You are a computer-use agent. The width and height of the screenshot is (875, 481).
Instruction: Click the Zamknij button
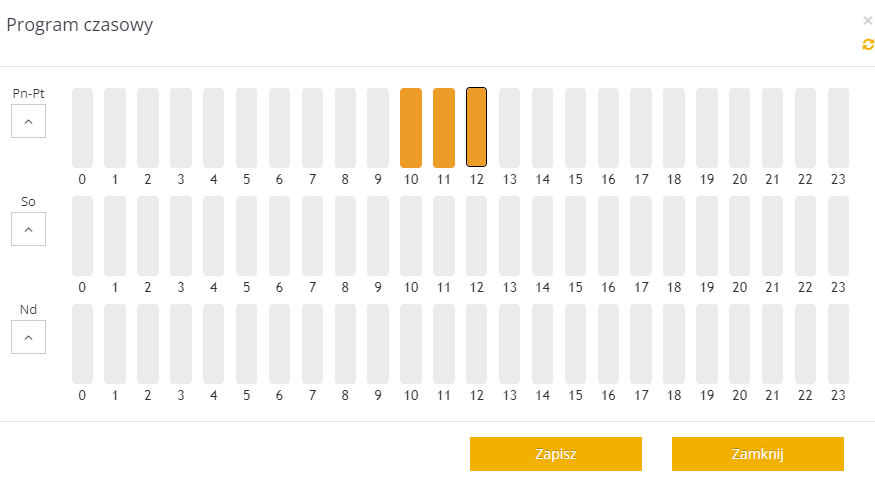(x=758, y=454)
